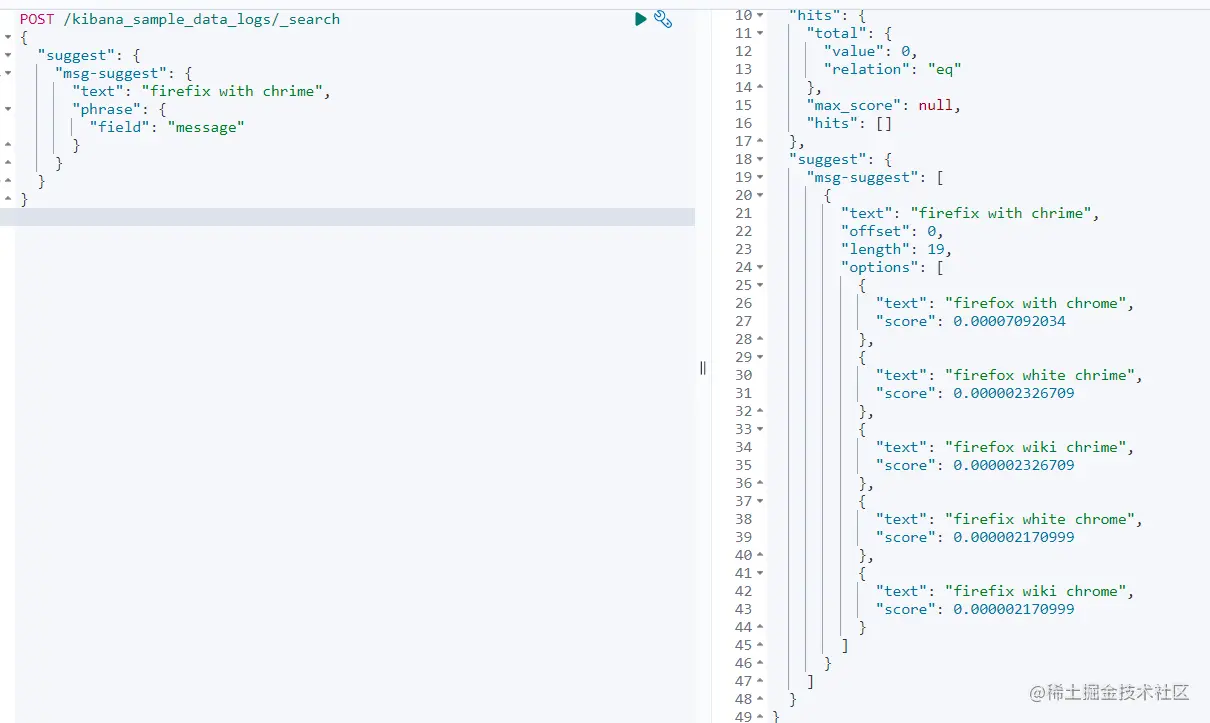
Task: Fold the third option at line 33
Action: click(761, 429)
